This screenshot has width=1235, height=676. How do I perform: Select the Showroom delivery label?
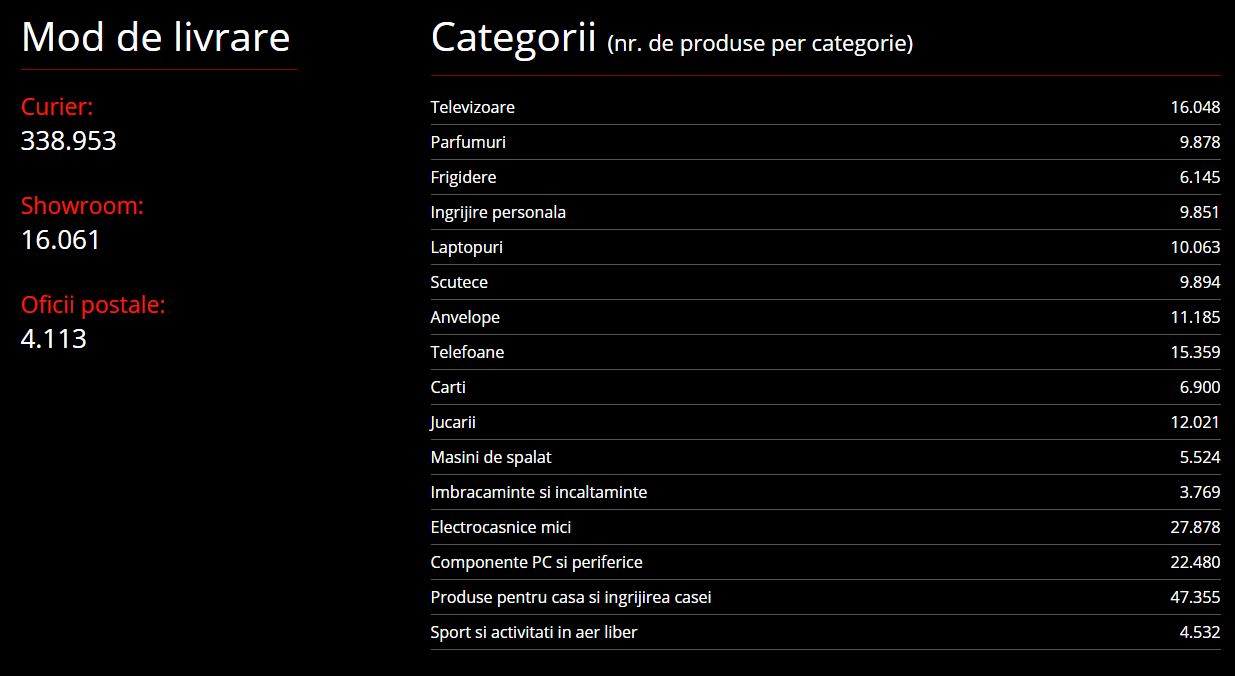pyautogui.click(x=82, y=206)
